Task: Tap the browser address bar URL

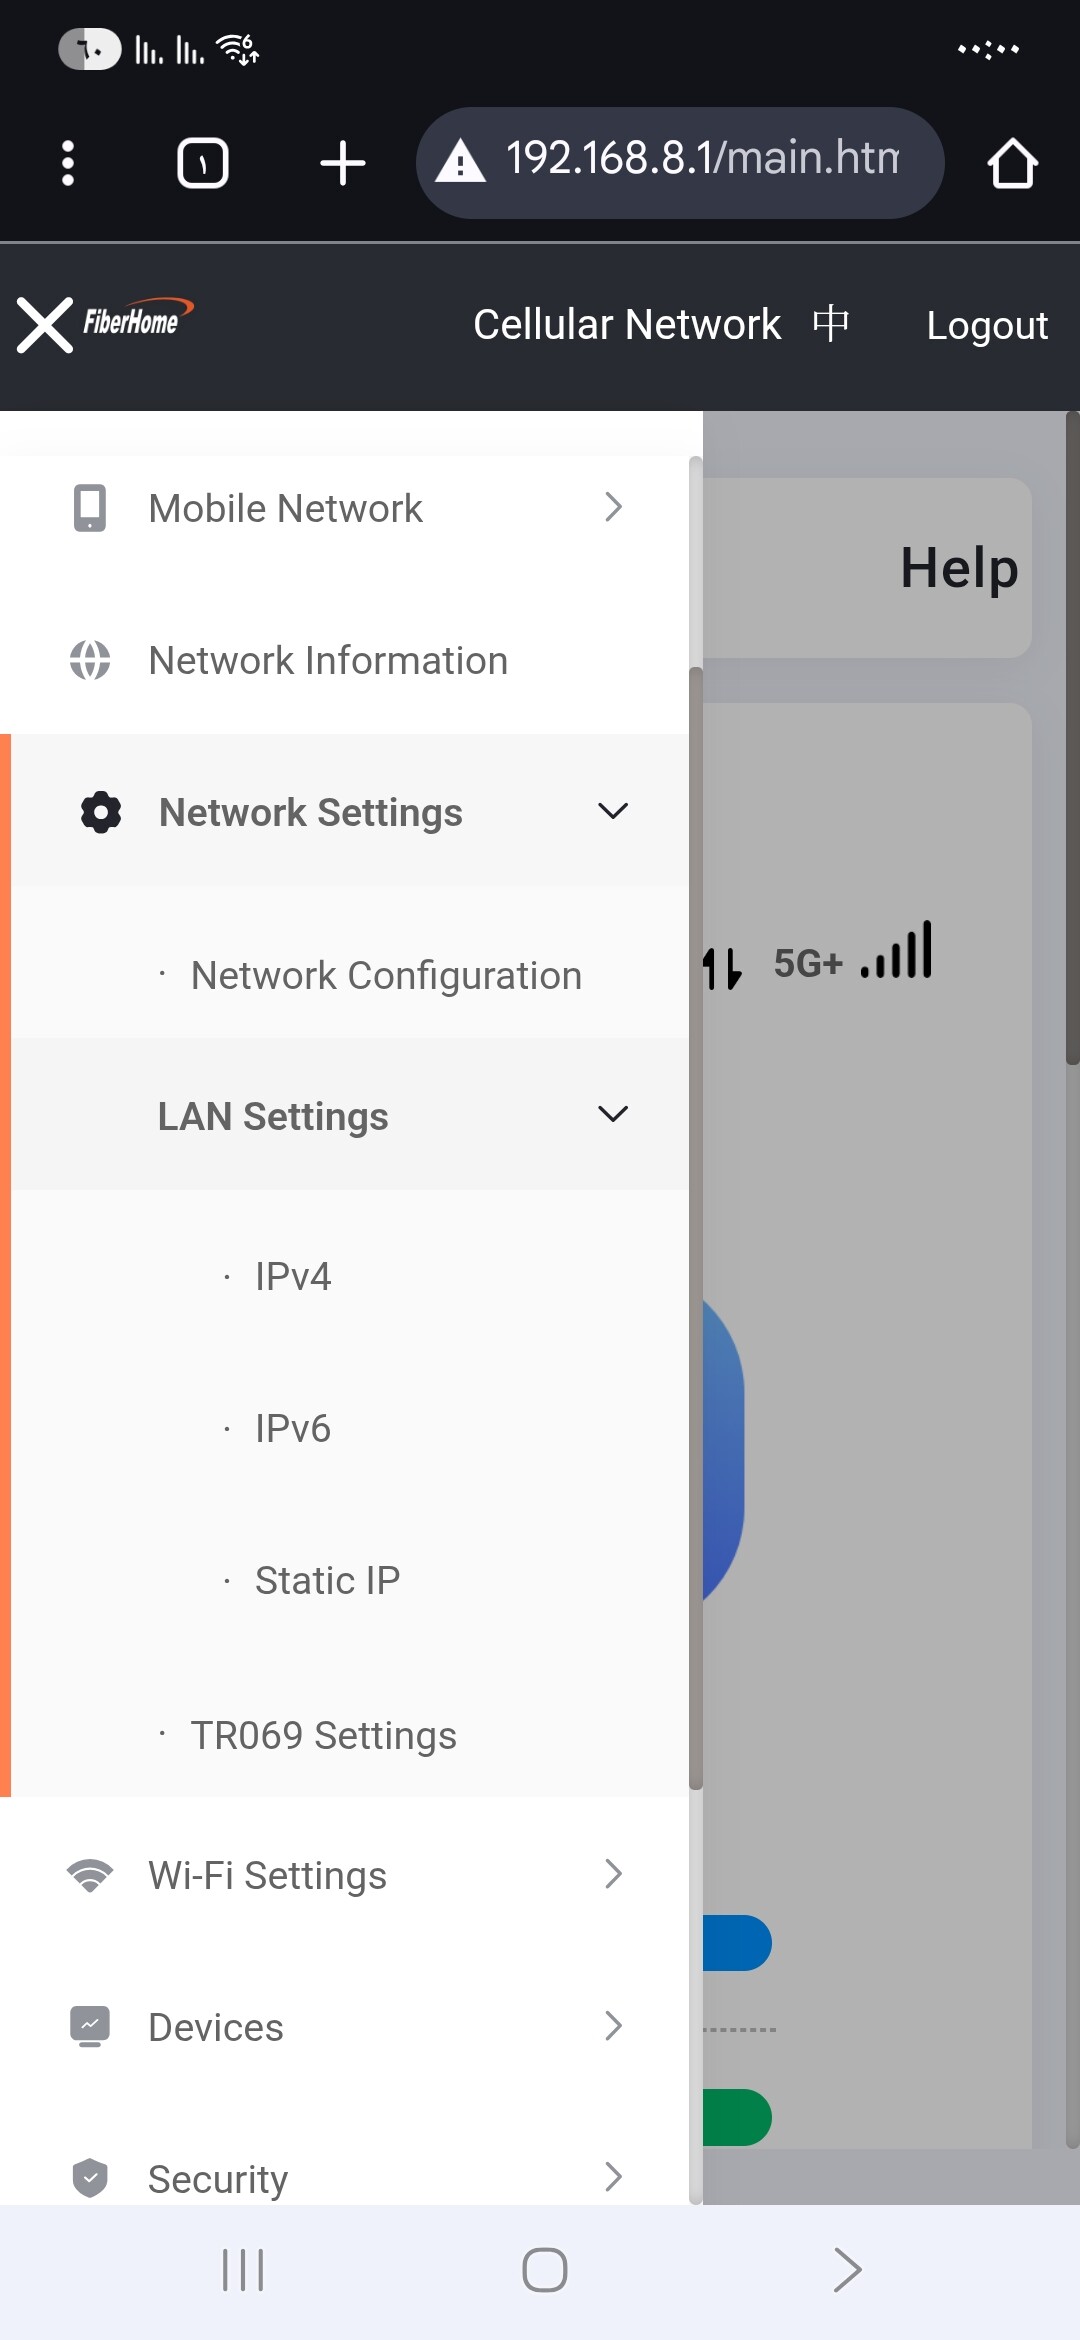Action: coord(700,160)
